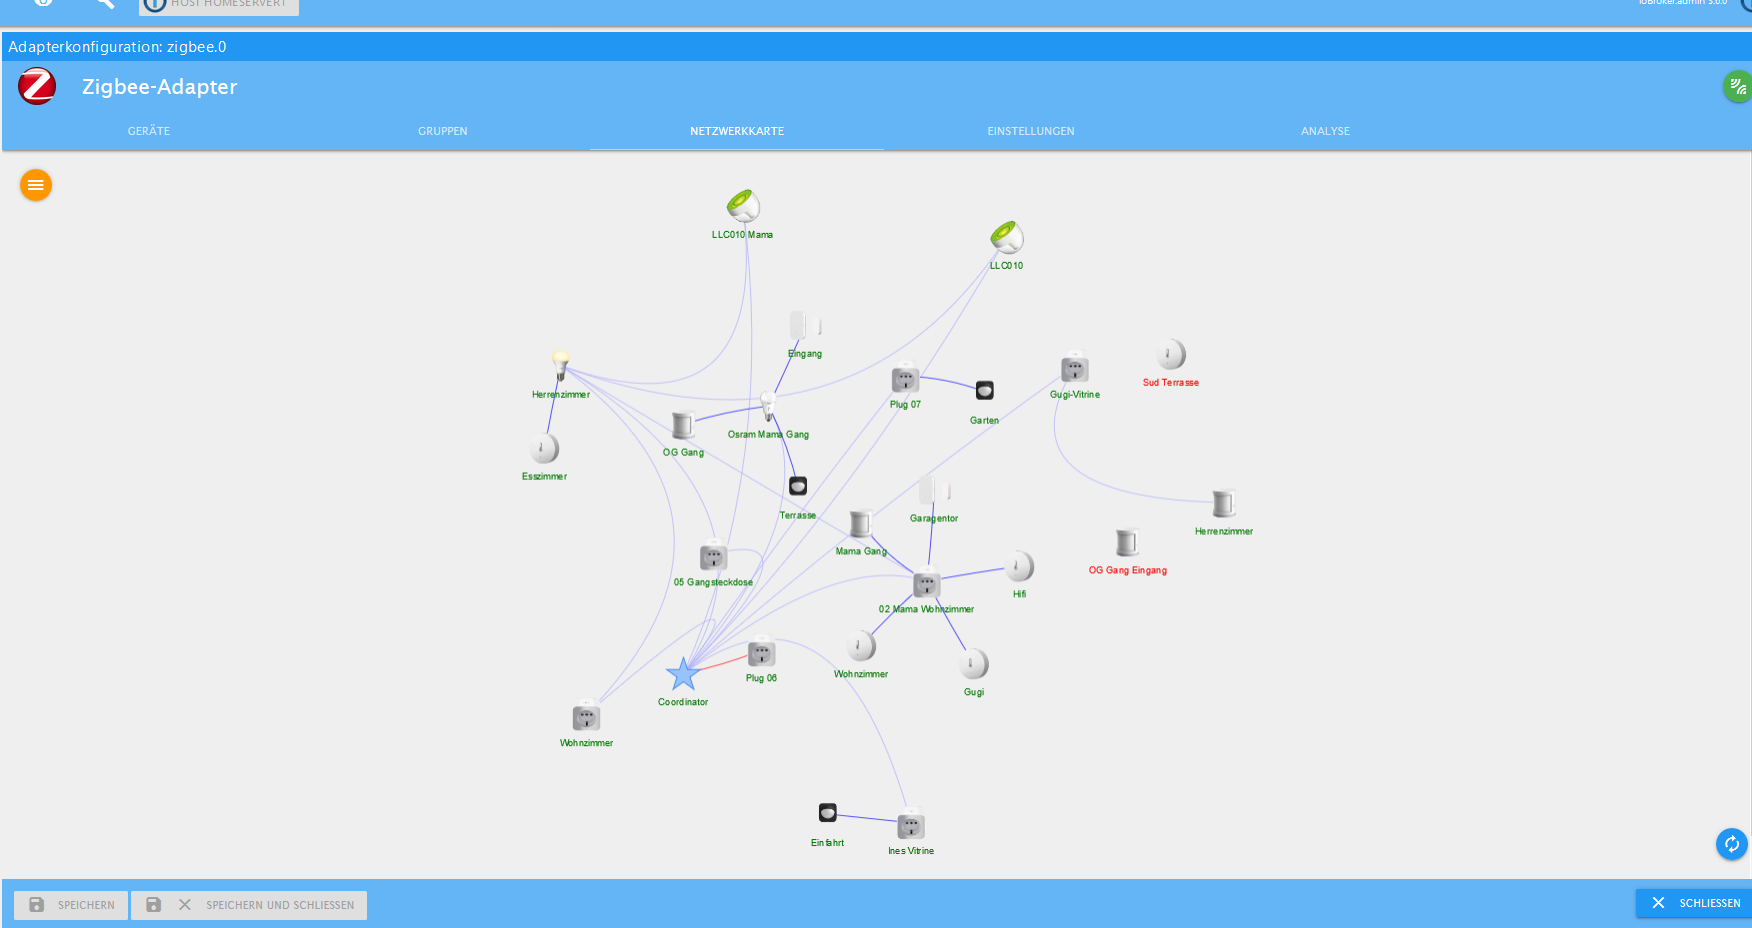
Task: Open the Gruppen tab
Action: click(443, 131)
